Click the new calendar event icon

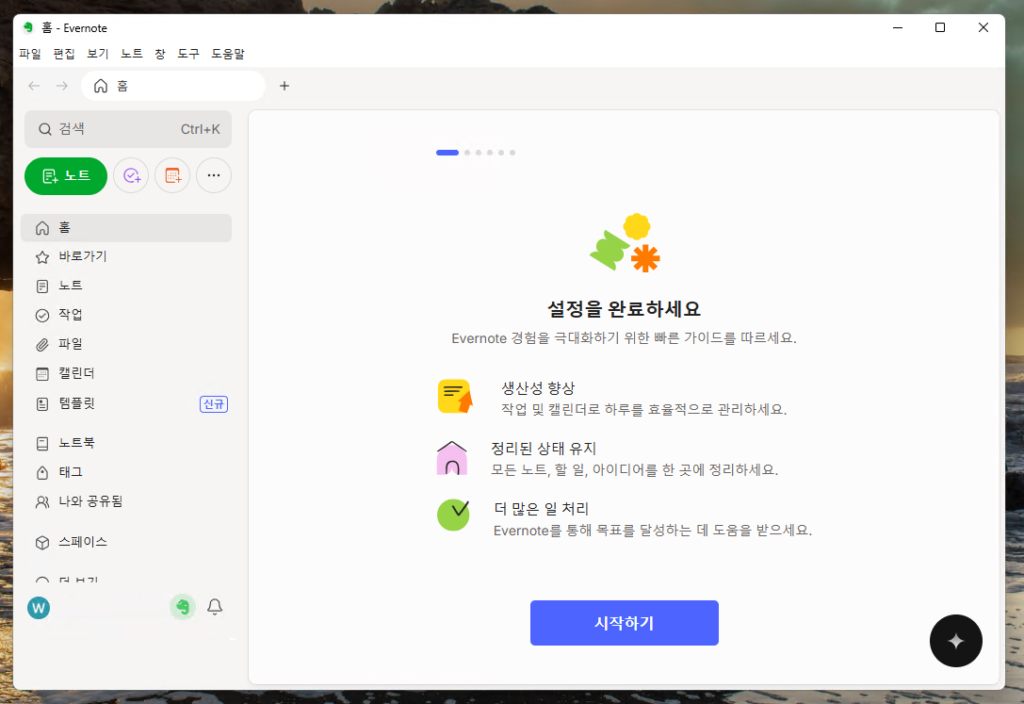click(x=172, y=176)
